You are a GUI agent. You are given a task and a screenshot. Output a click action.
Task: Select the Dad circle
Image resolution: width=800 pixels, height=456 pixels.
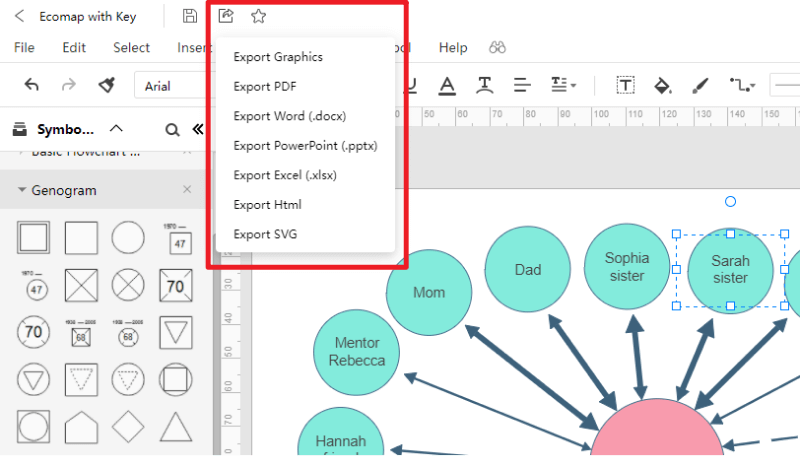(x=528, y=269)
